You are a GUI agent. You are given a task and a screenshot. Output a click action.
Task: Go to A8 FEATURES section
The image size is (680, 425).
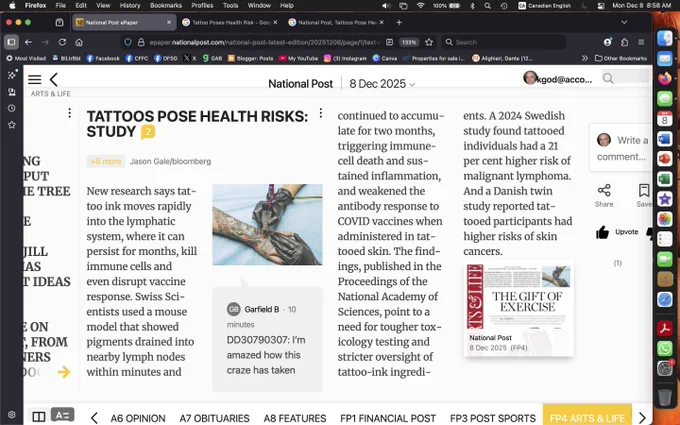pyautogui.click(x=295, y=418)
